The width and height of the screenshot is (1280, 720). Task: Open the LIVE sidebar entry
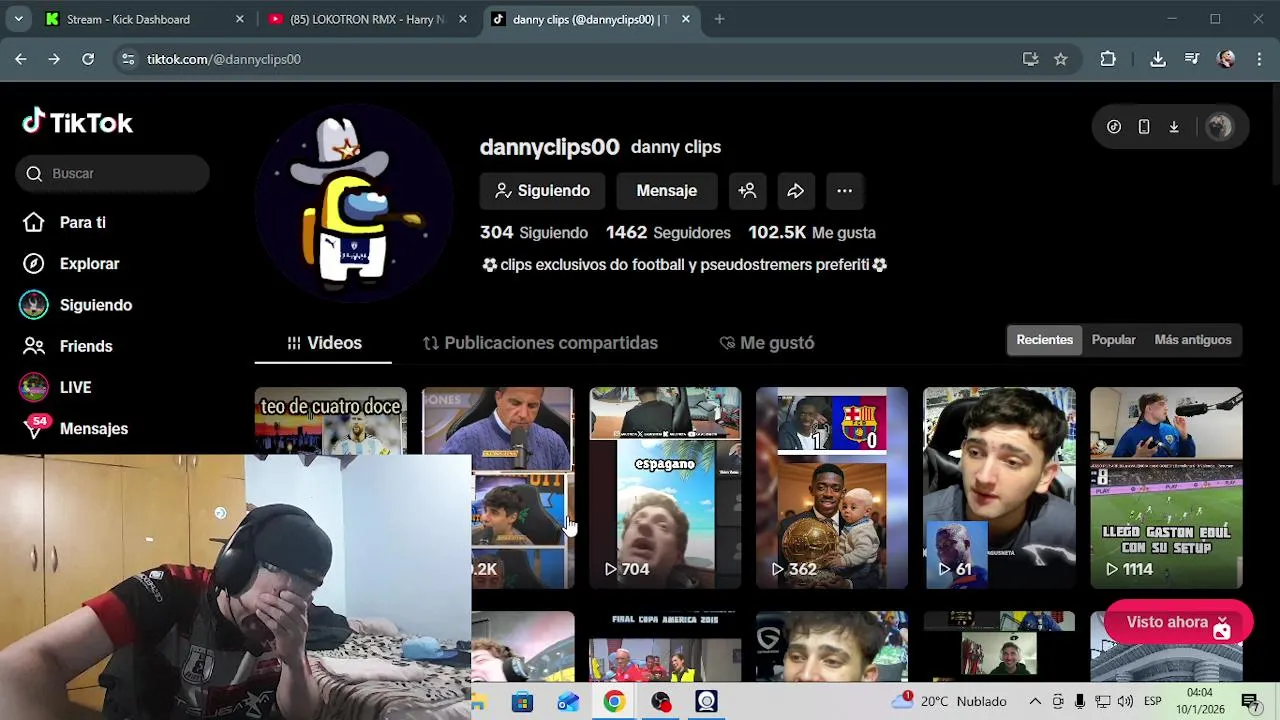(56, 387)
